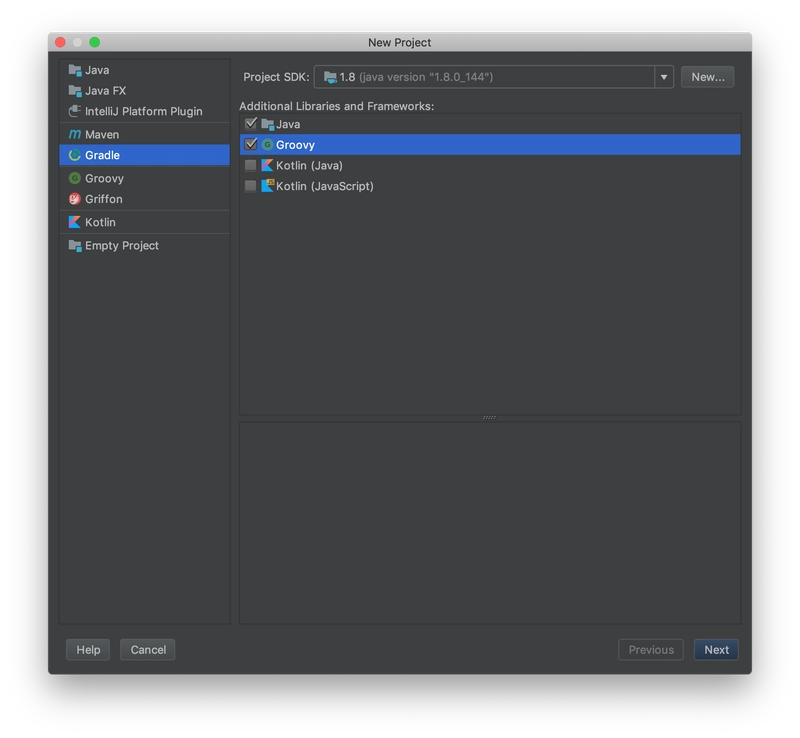The width and height of the screenshot is (800, 738).
Task: Open the Project SDK dropdown arrow
Action: [x=664, y=77]
